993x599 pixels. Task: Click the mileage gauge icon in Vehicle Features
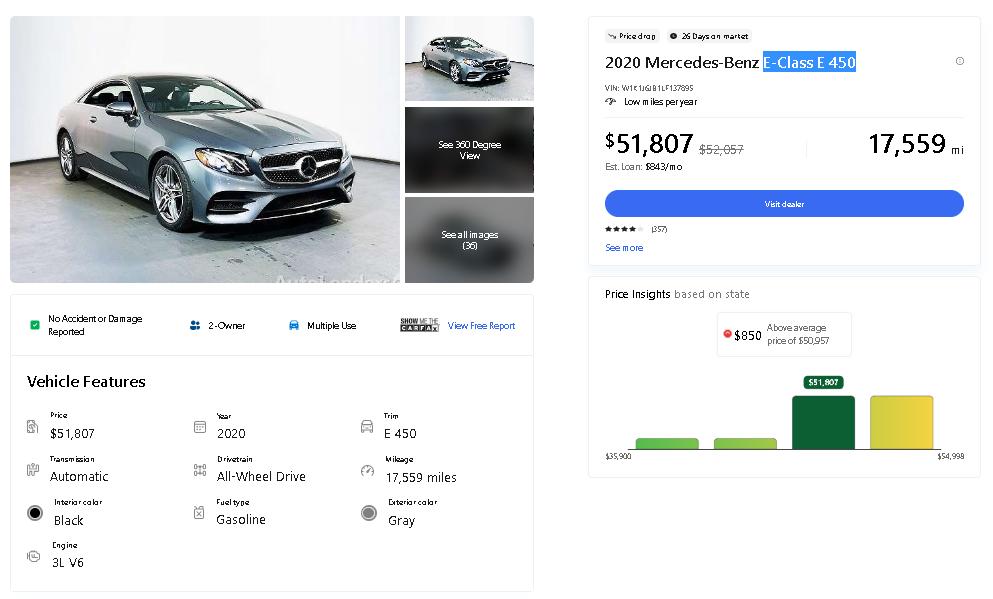click(x=367, y=470)
